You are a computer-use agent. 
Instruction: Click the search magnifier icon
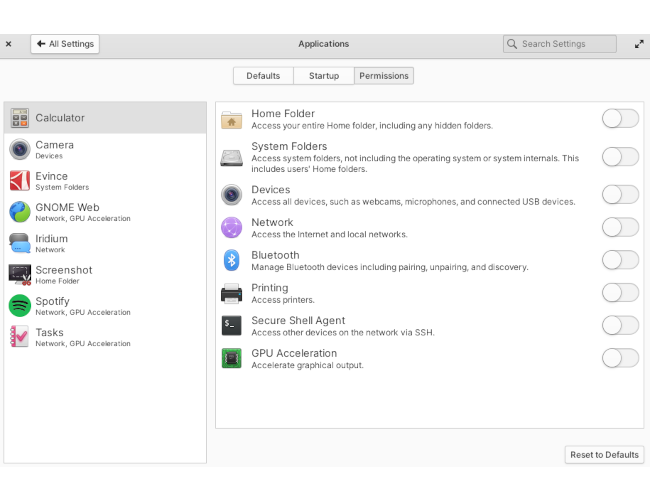[512, 44]
